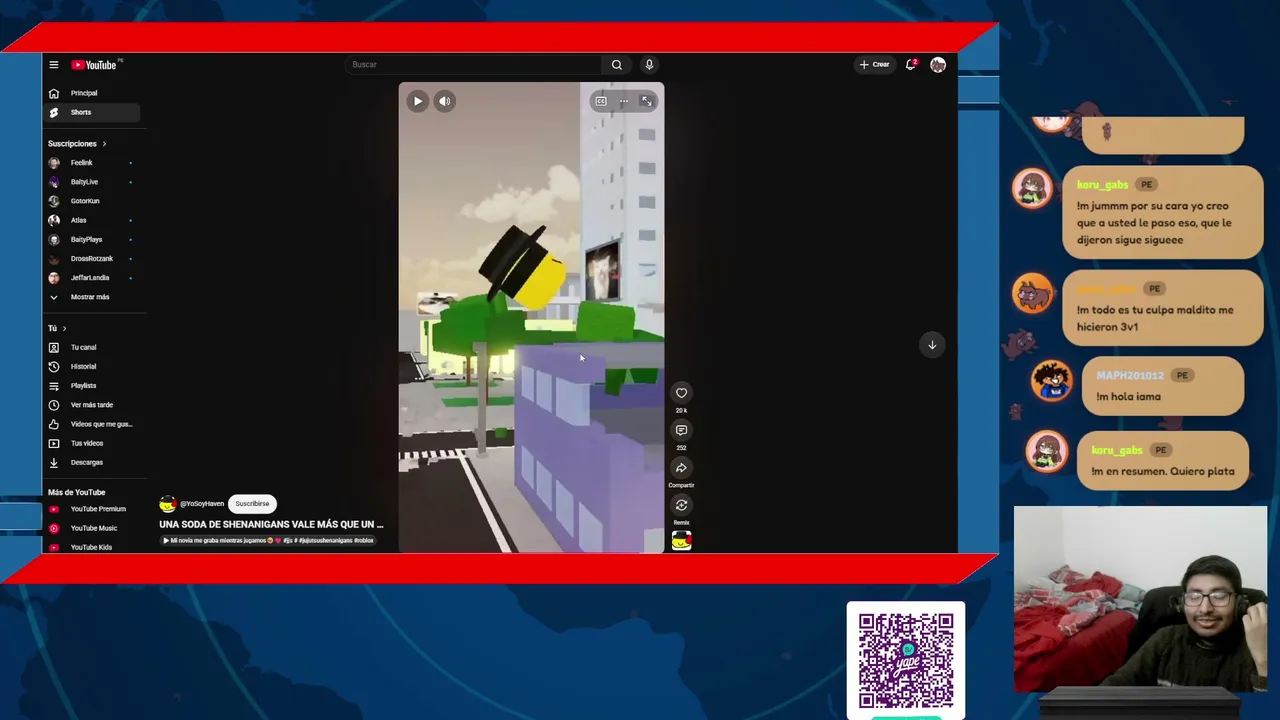The height and width of the screenshot is (720, 1280).
Task: Click the Crear button
Action: (x=875, y=65)
